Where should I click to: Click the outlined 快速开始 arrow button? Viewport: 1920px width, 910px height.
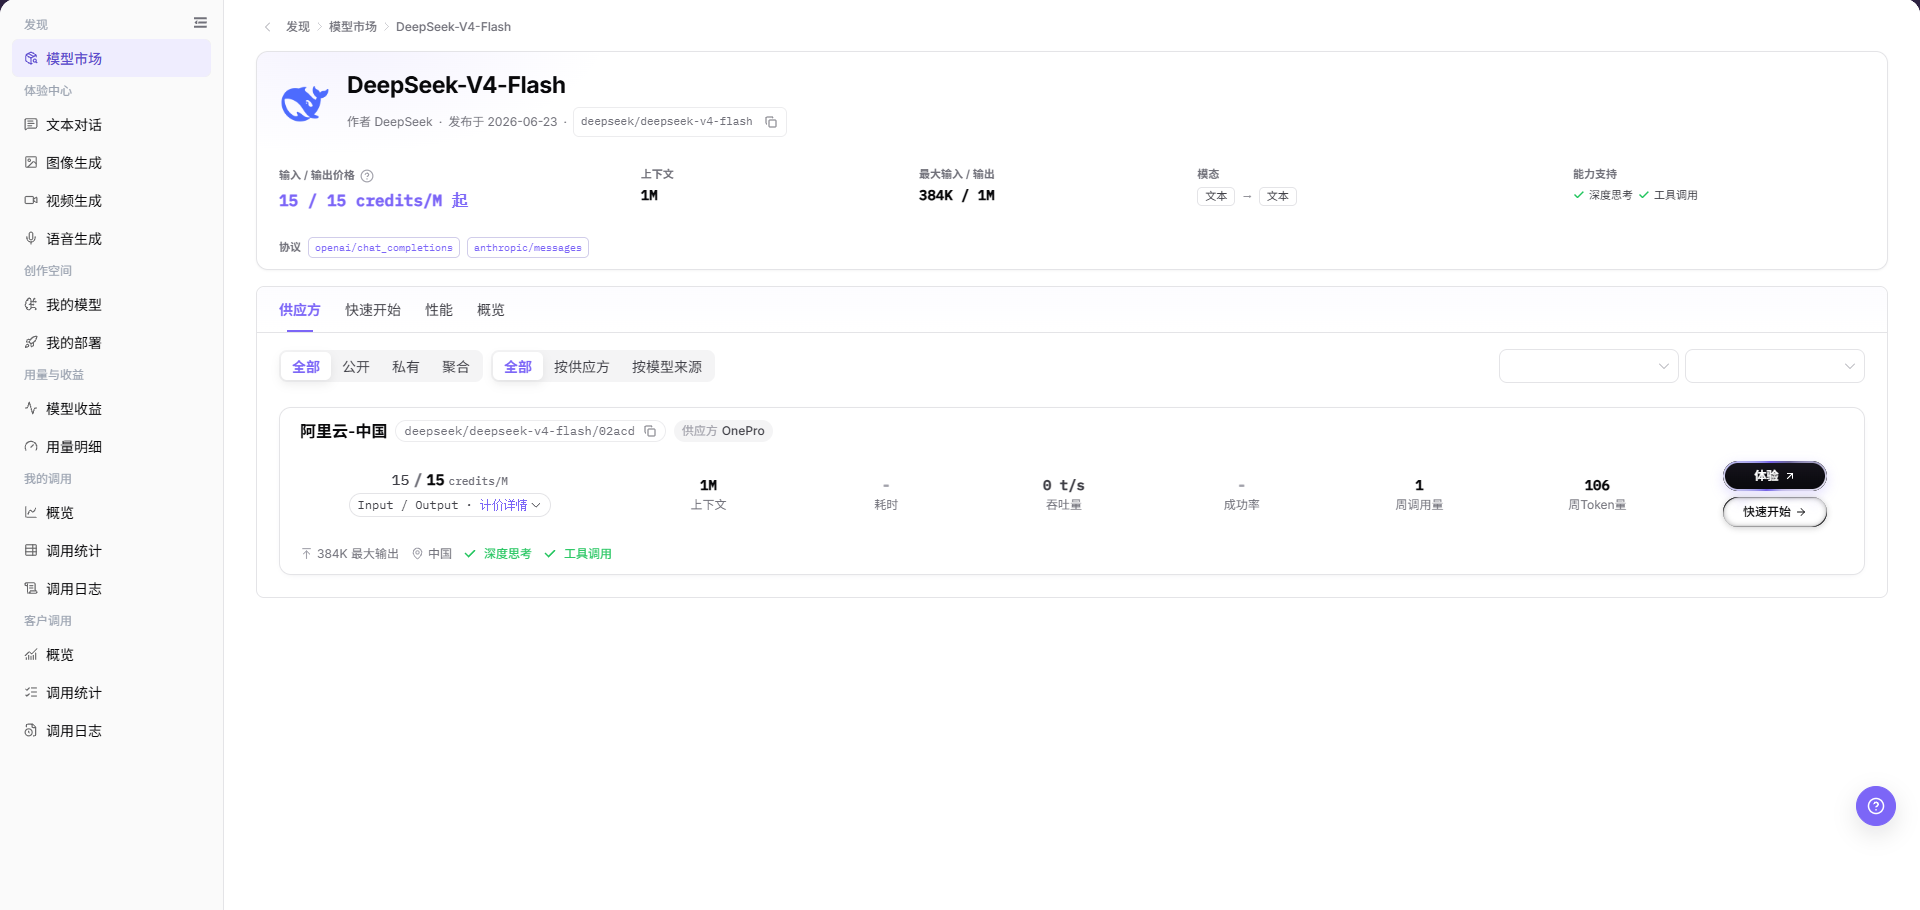1775,512
